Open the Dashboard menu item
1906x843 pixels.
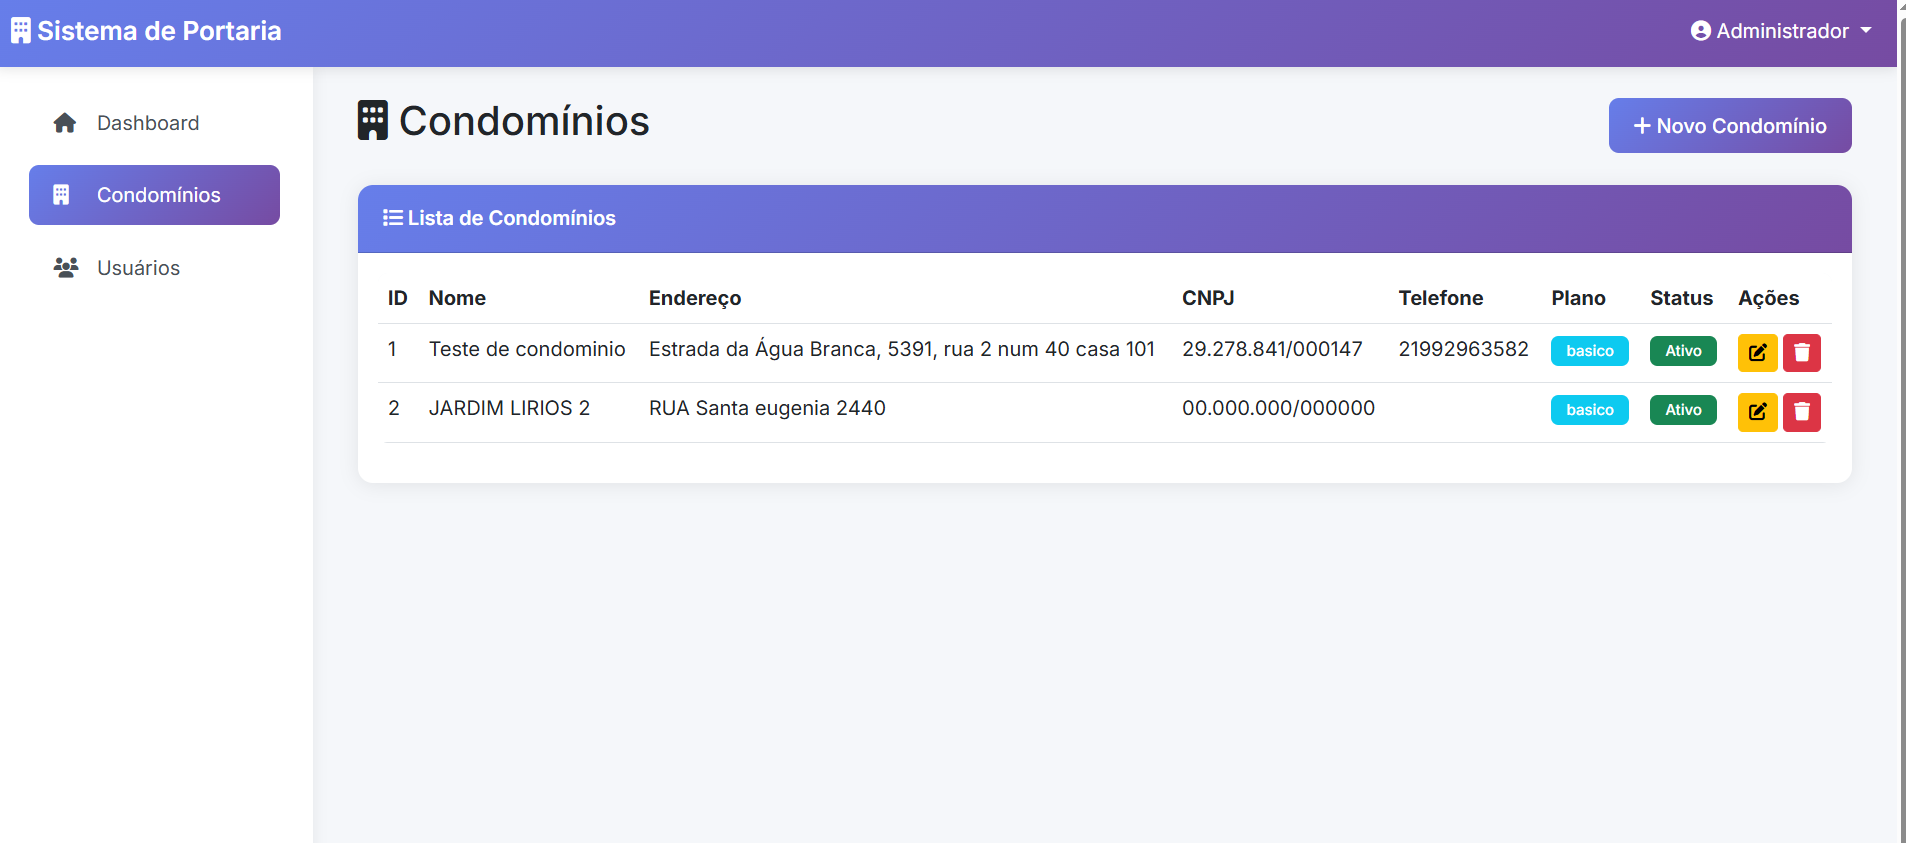(x=148, y=123)
